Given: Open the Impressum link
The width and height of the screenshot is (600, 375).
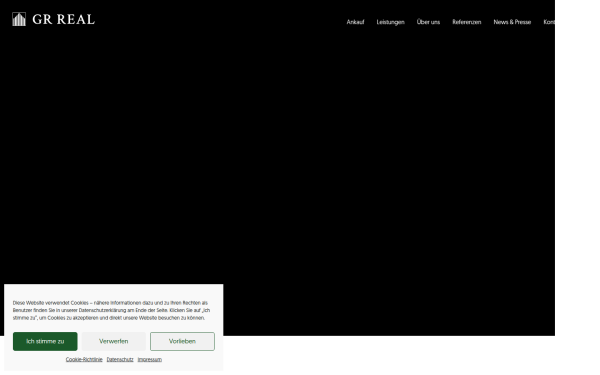Looking at the screenshot, I should 150,359.
